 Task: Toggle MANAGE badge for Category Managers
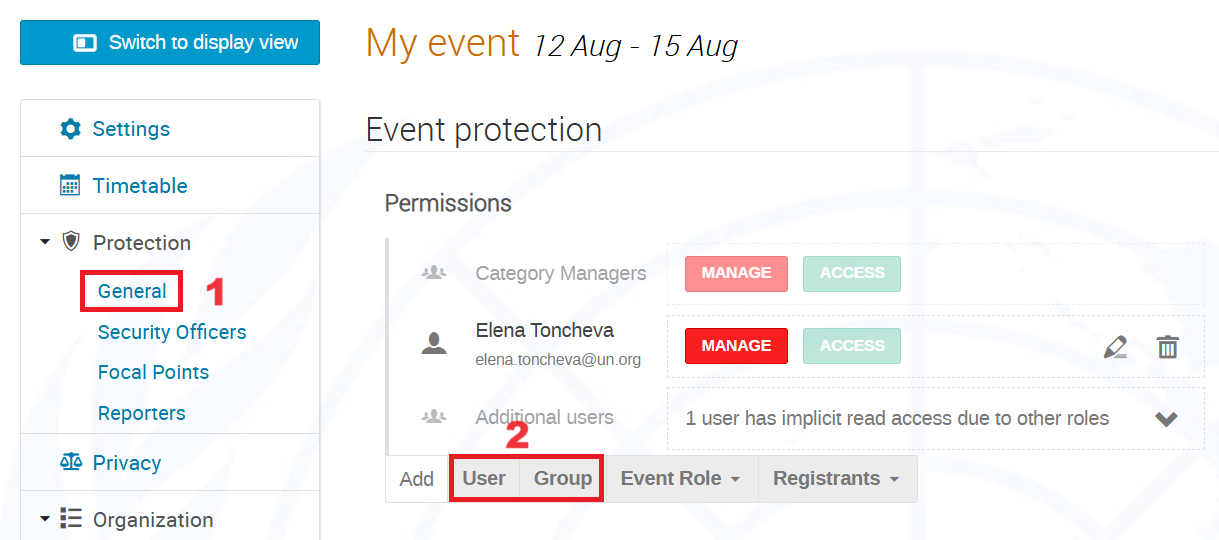coord(736,273)
